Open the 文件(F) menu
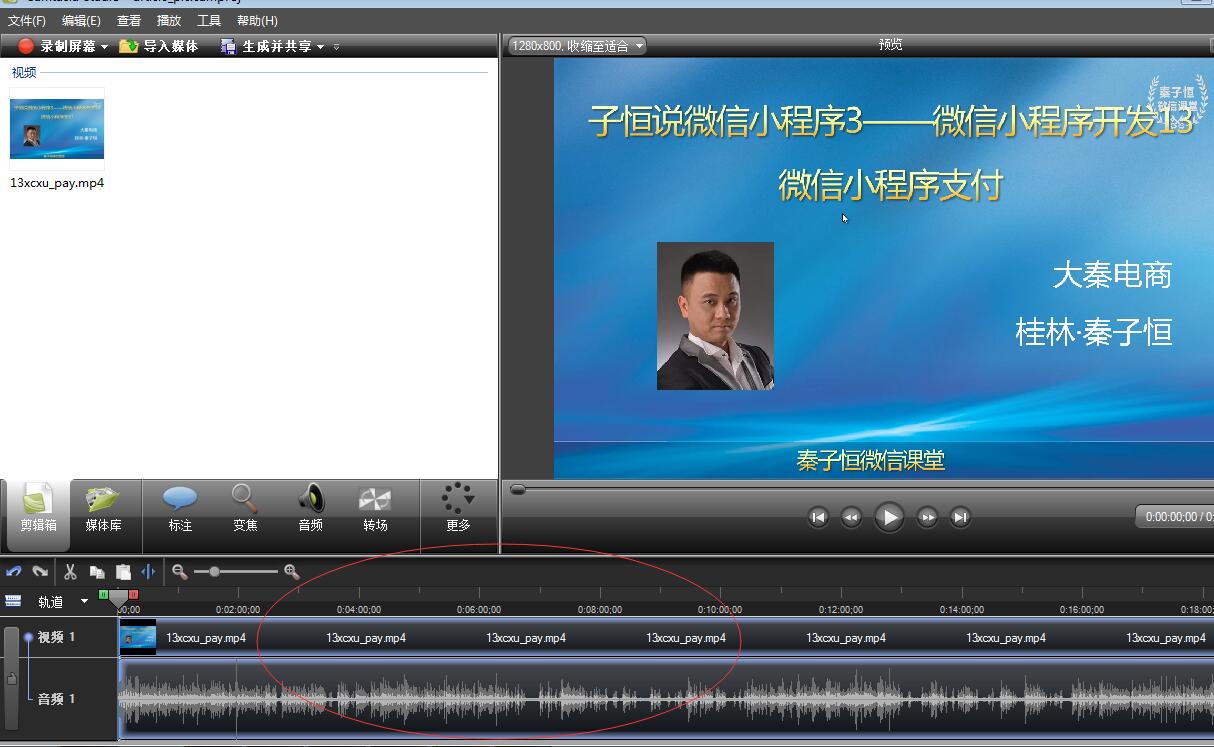 [x=27, y=20]
